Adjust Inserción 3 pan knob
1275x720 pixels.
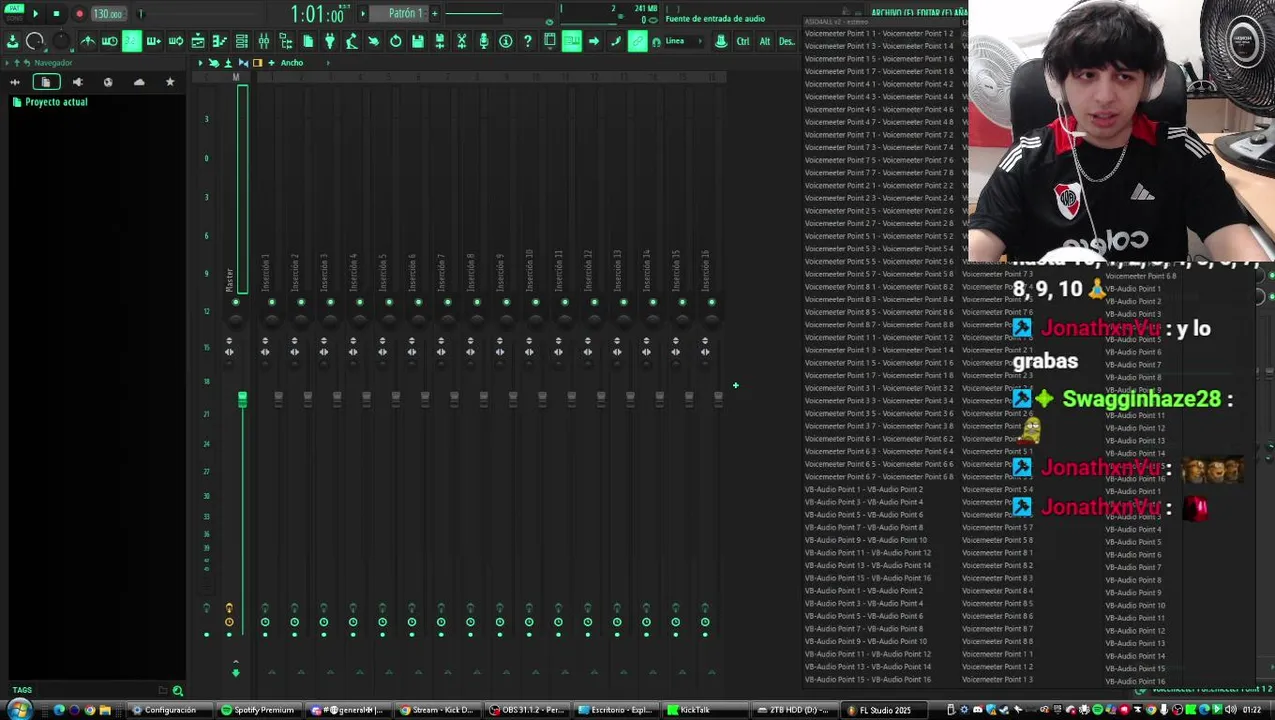click(330, 320)
